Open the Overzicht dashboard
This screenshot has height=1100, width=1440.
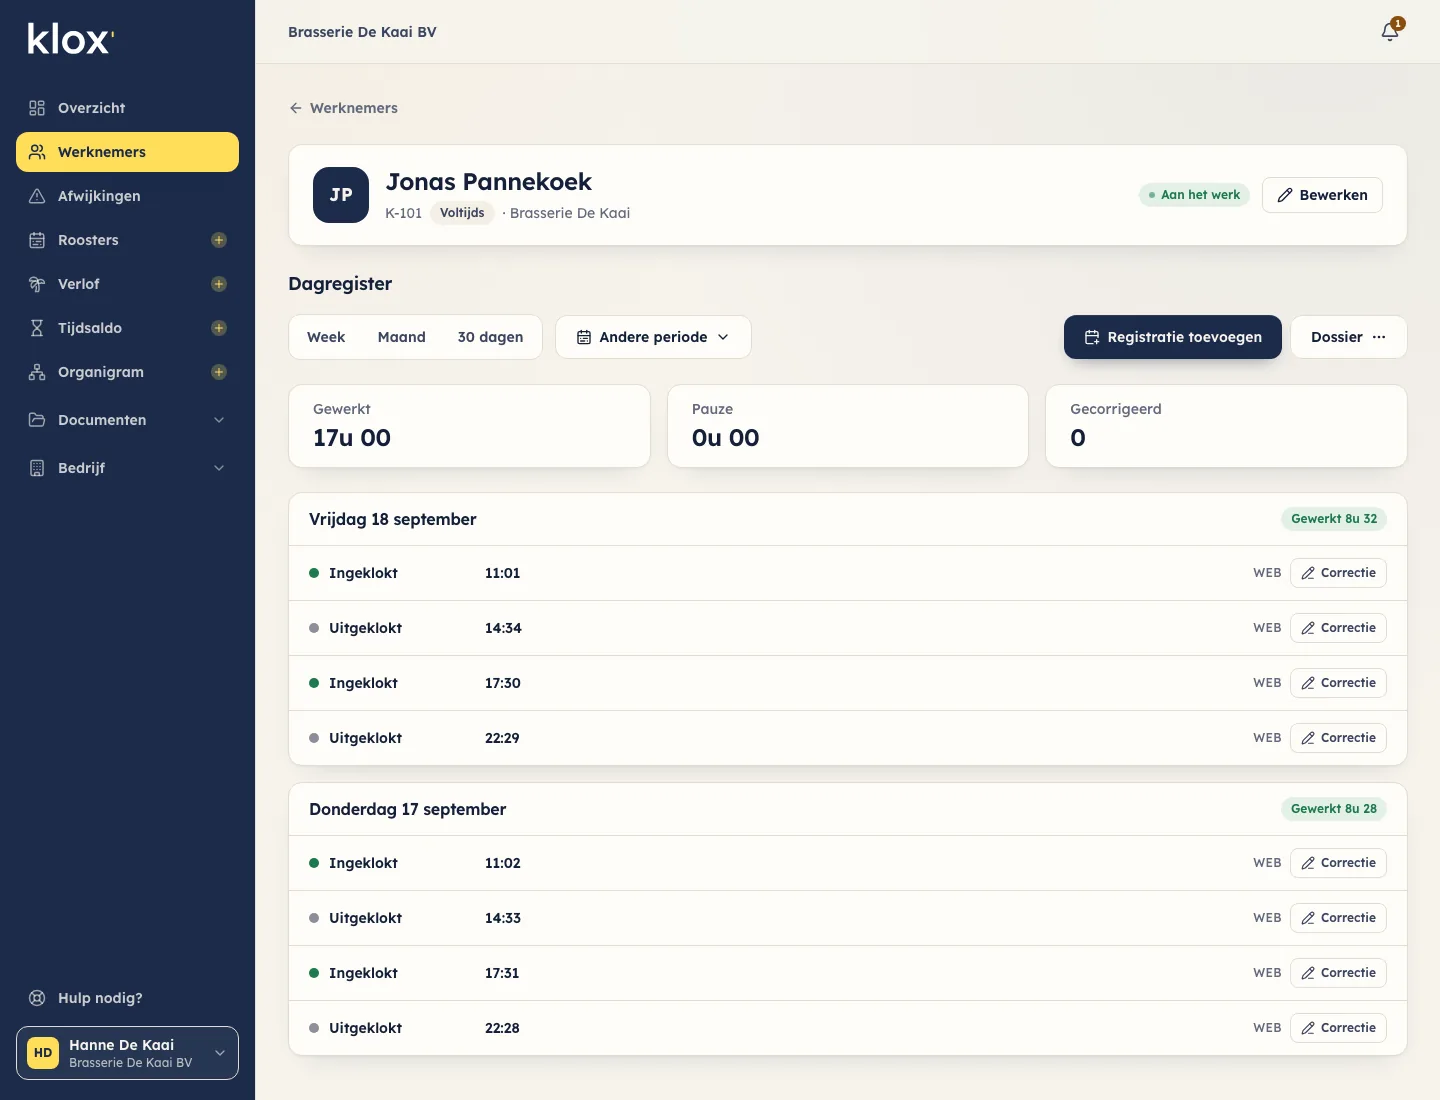point(127,108)
